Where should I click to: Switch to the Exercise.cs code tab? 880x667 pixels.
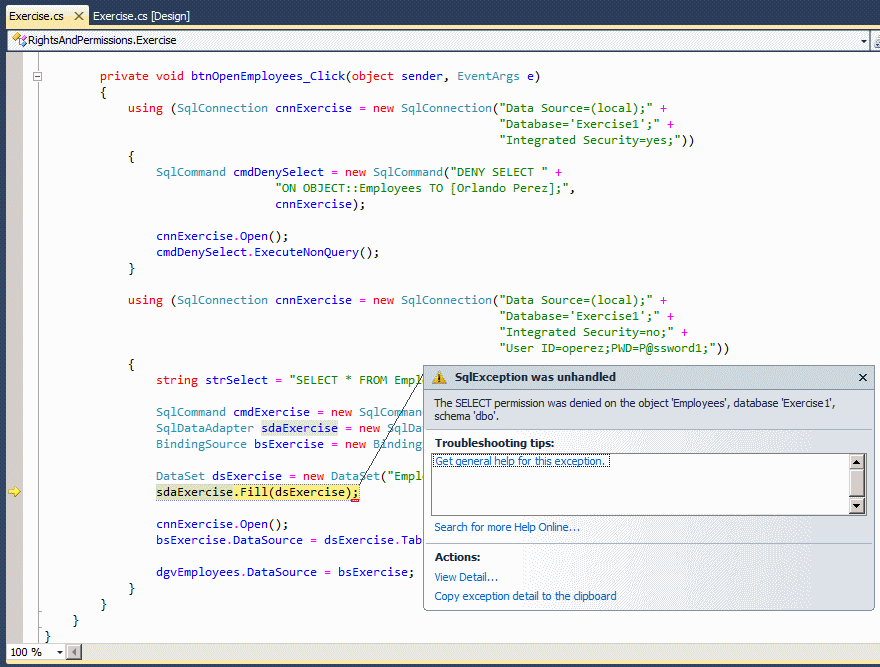[x=36, y=16]
